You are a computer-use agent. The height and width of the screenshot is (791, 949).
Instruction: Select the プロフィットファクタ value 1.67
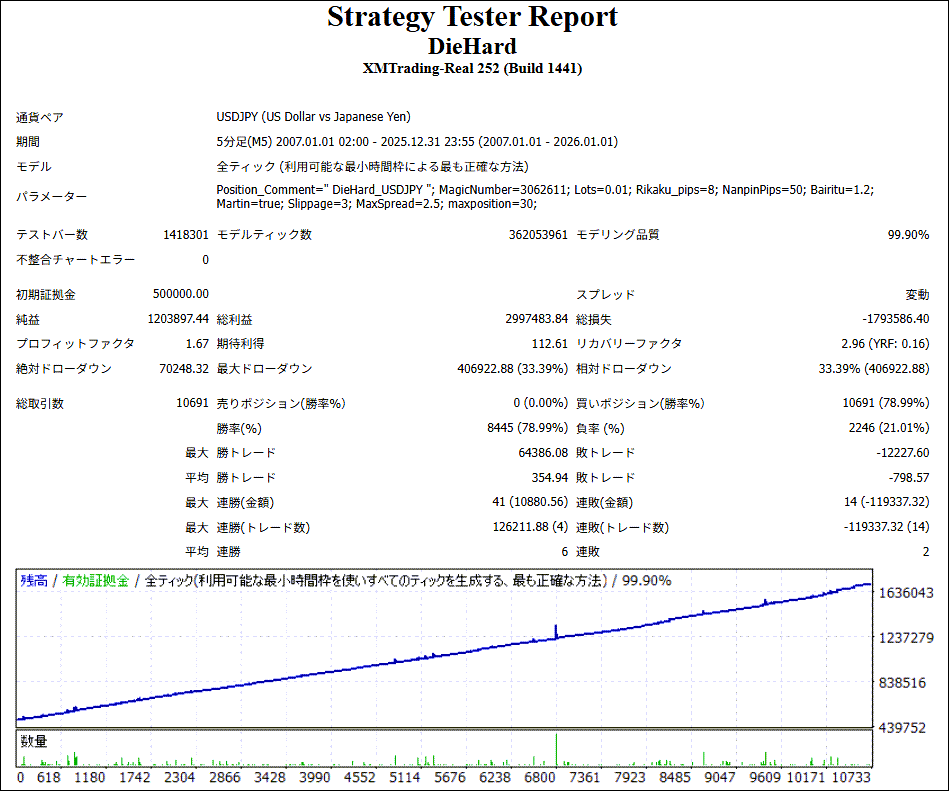click(x=197, y=344)
